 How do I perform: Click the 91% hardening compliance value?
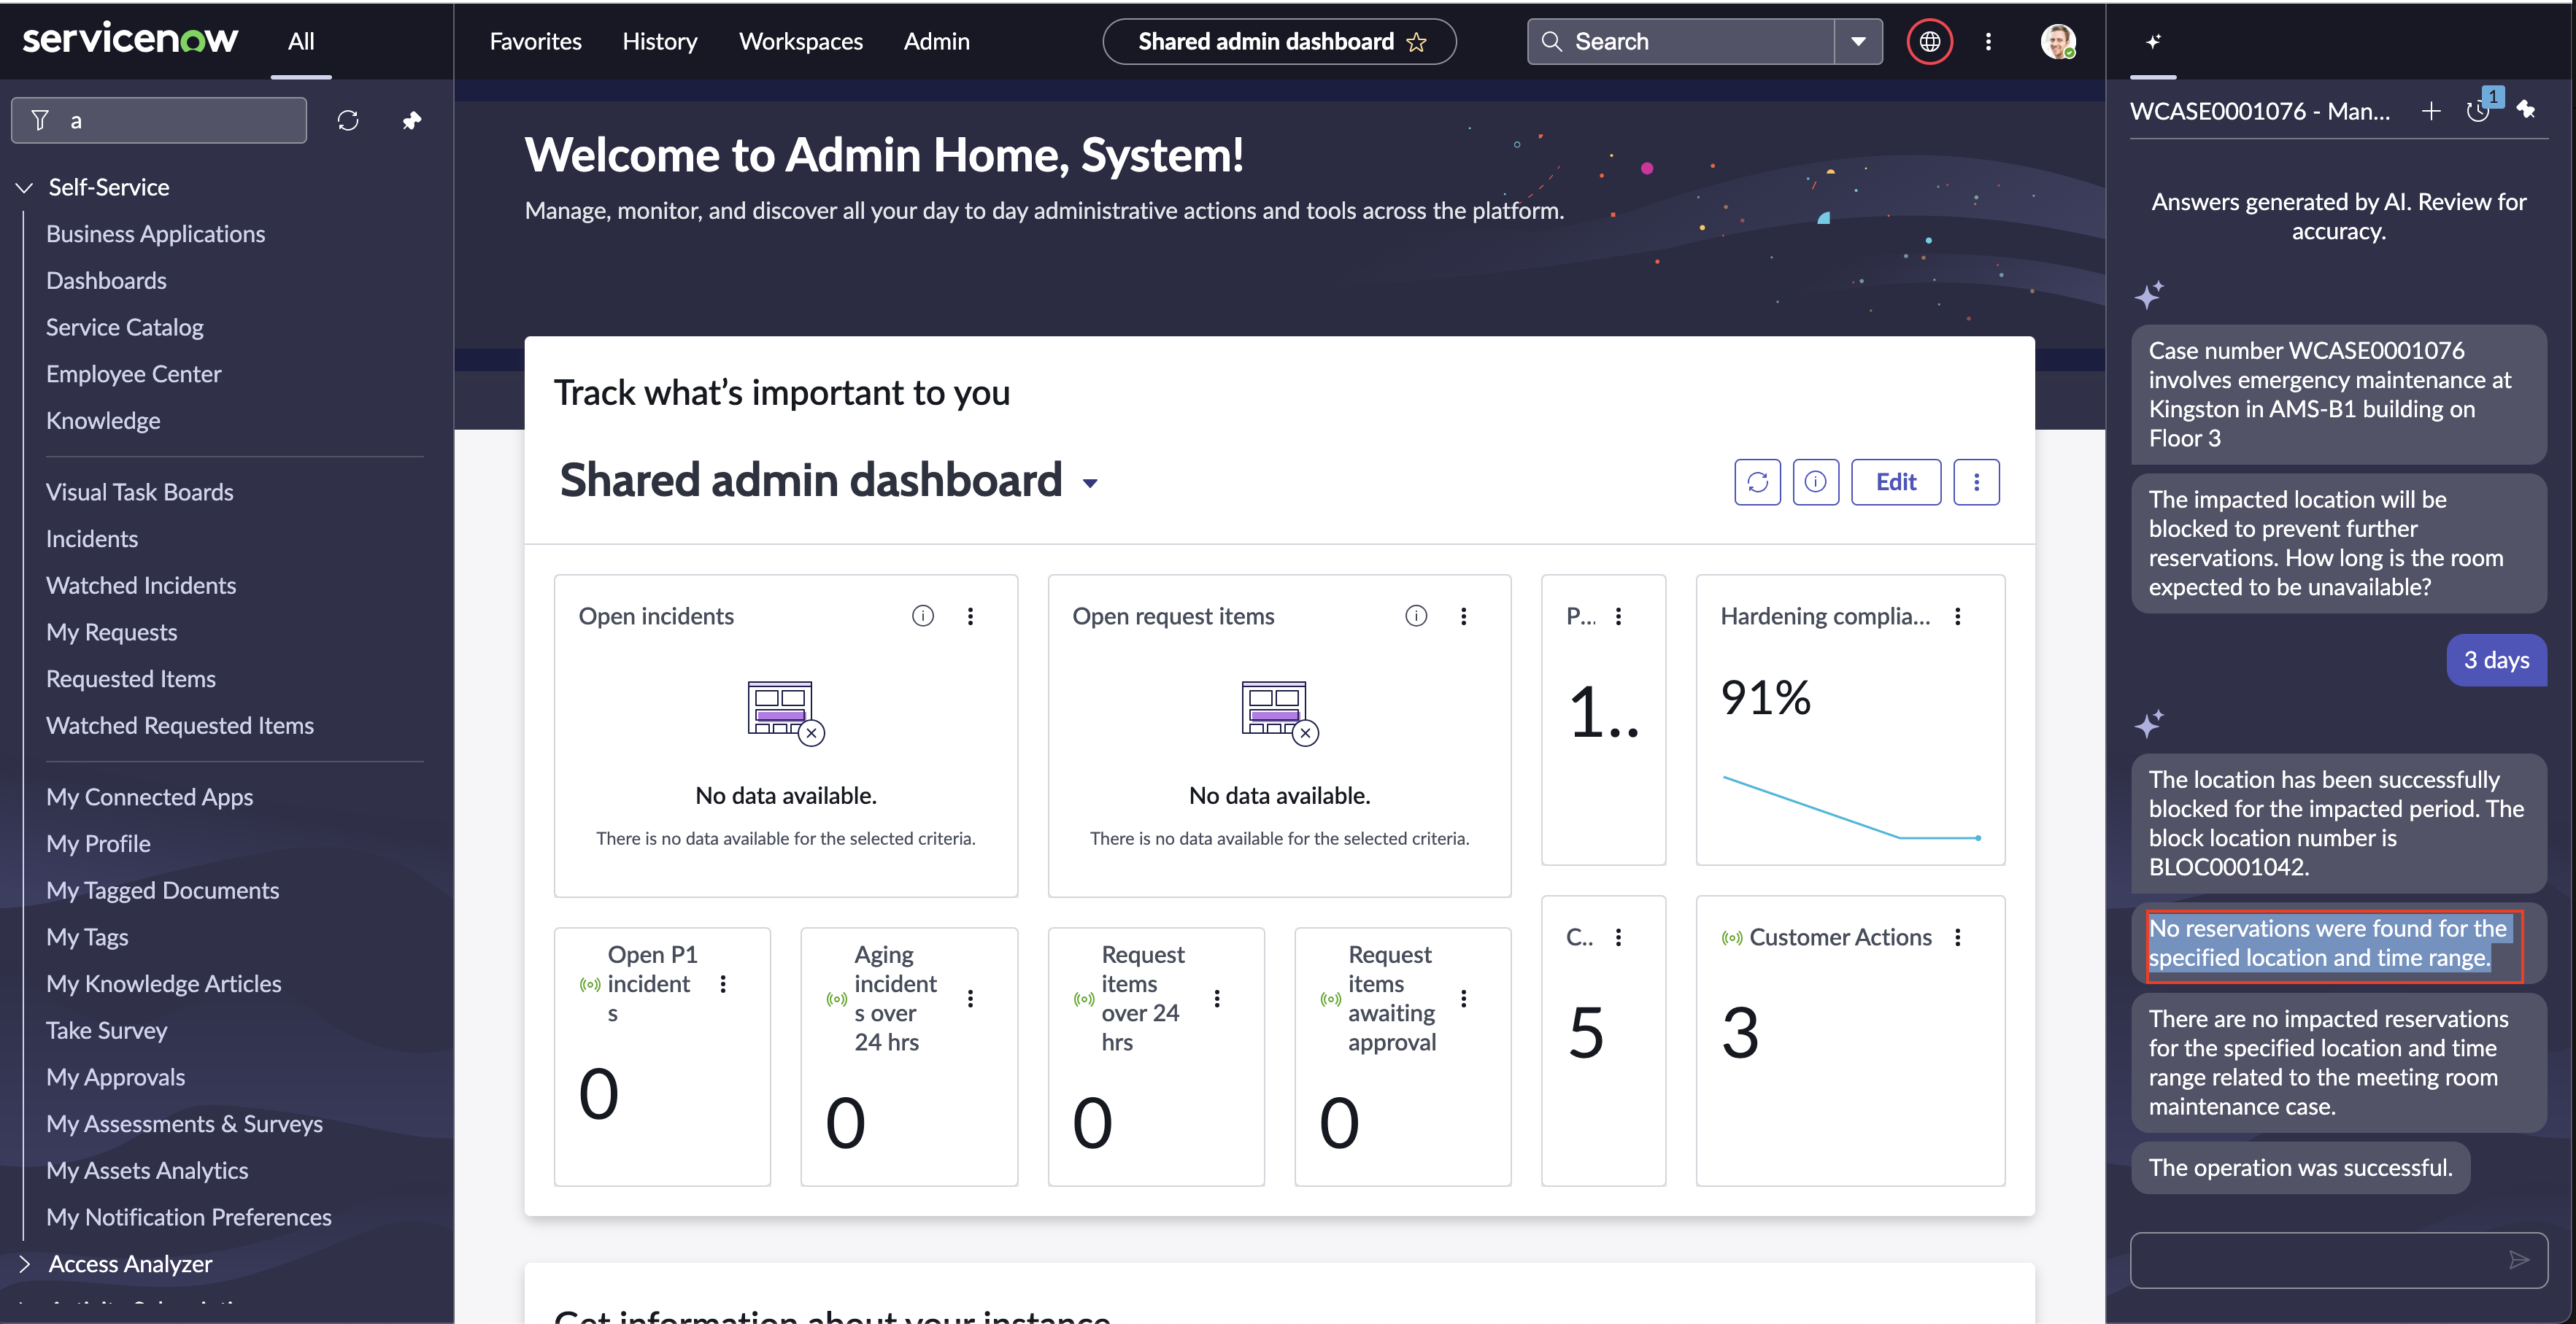point(1766,697)
